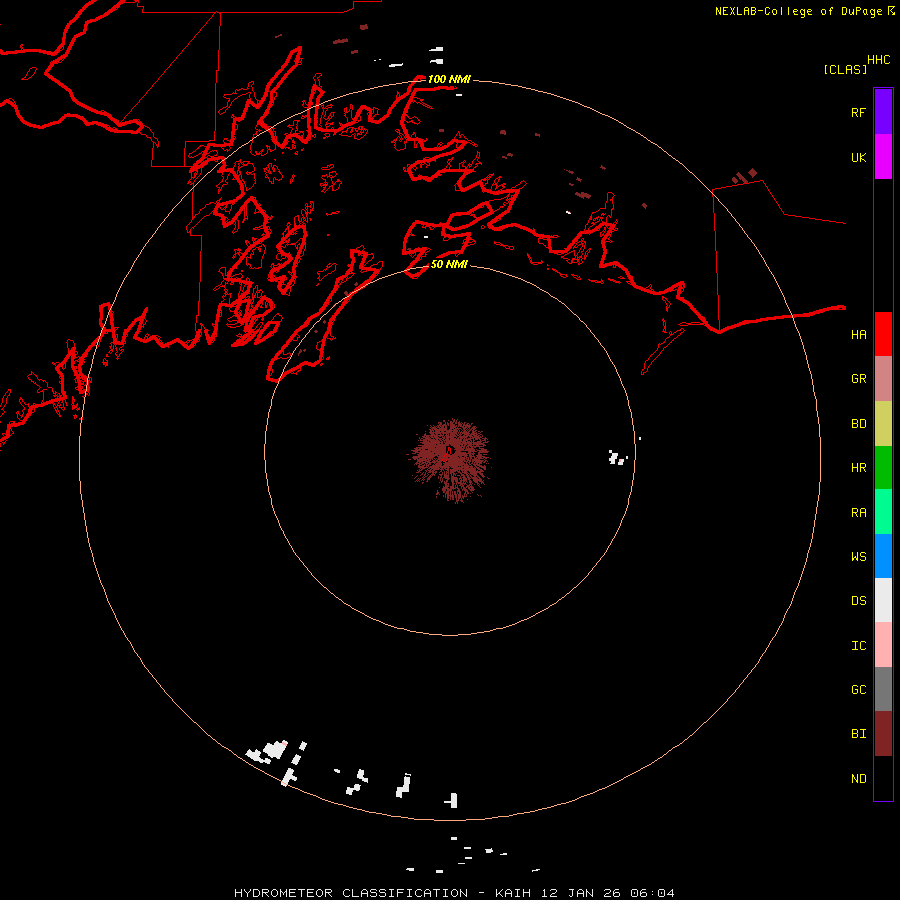This screenshot has height=900, width=900.
Task: Click the "50 NMI" range ring label
Action: coord(449,264)
